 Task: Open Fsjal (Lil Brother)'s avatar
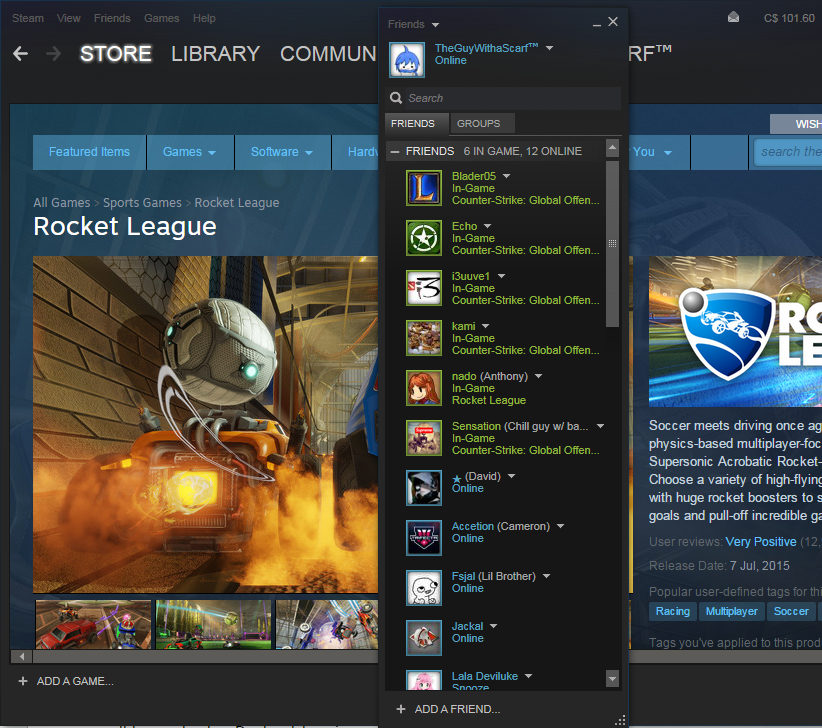point(424,588)
